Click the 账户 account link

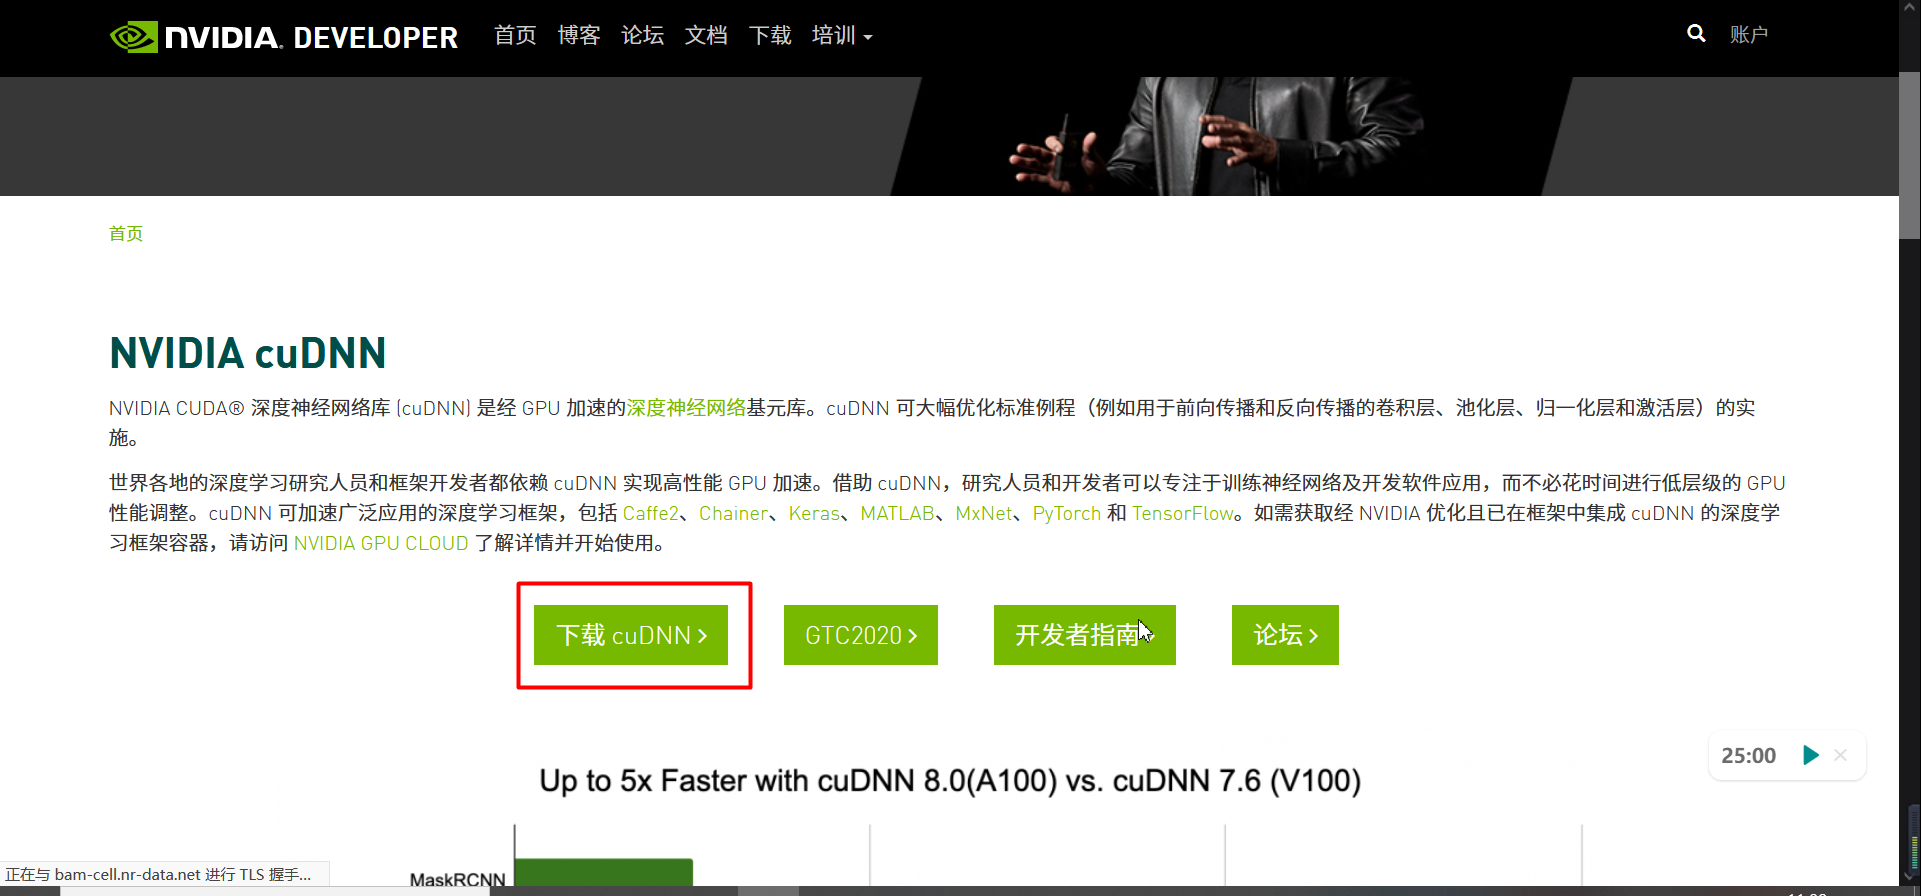point(1749,35)
